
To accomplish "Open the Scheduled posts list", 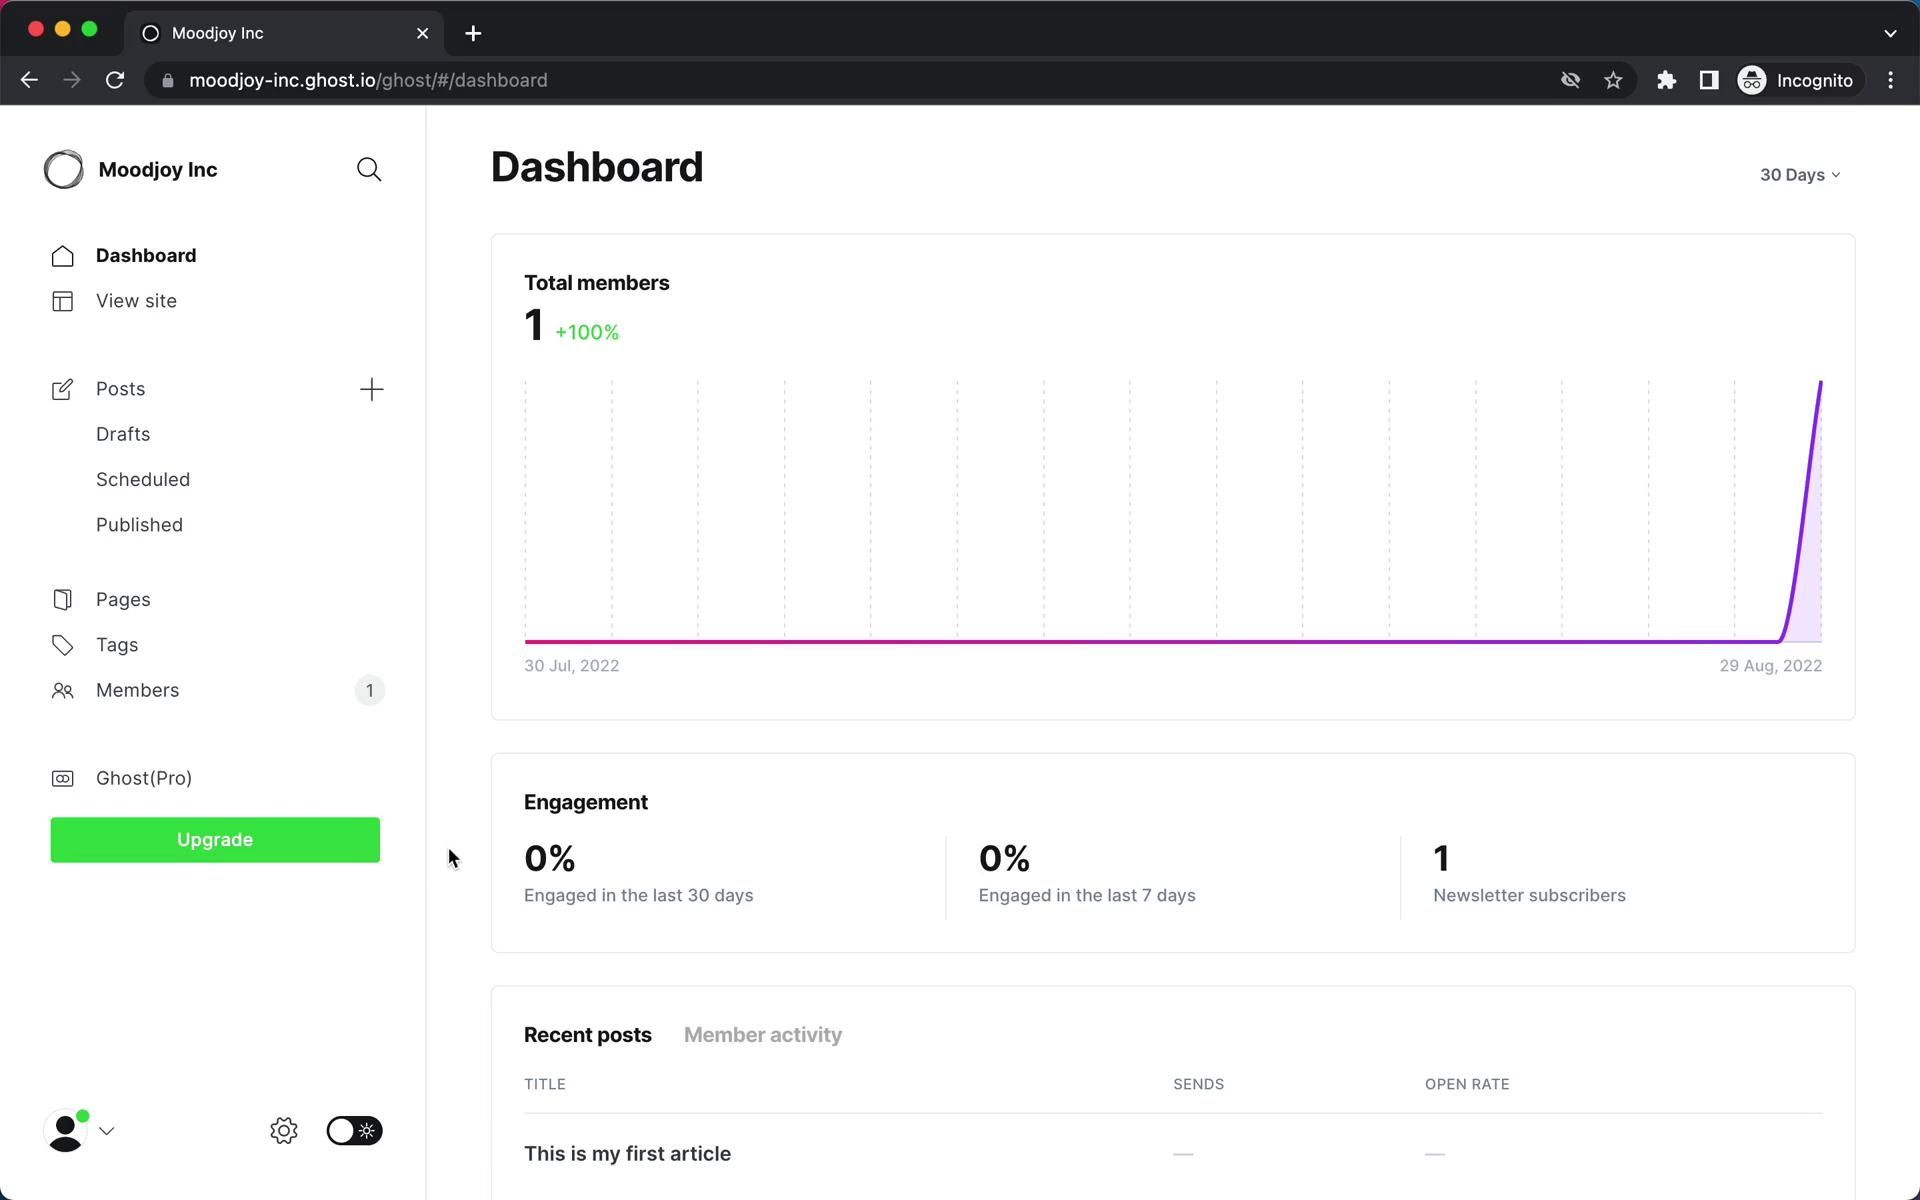I will coord(143,480).
